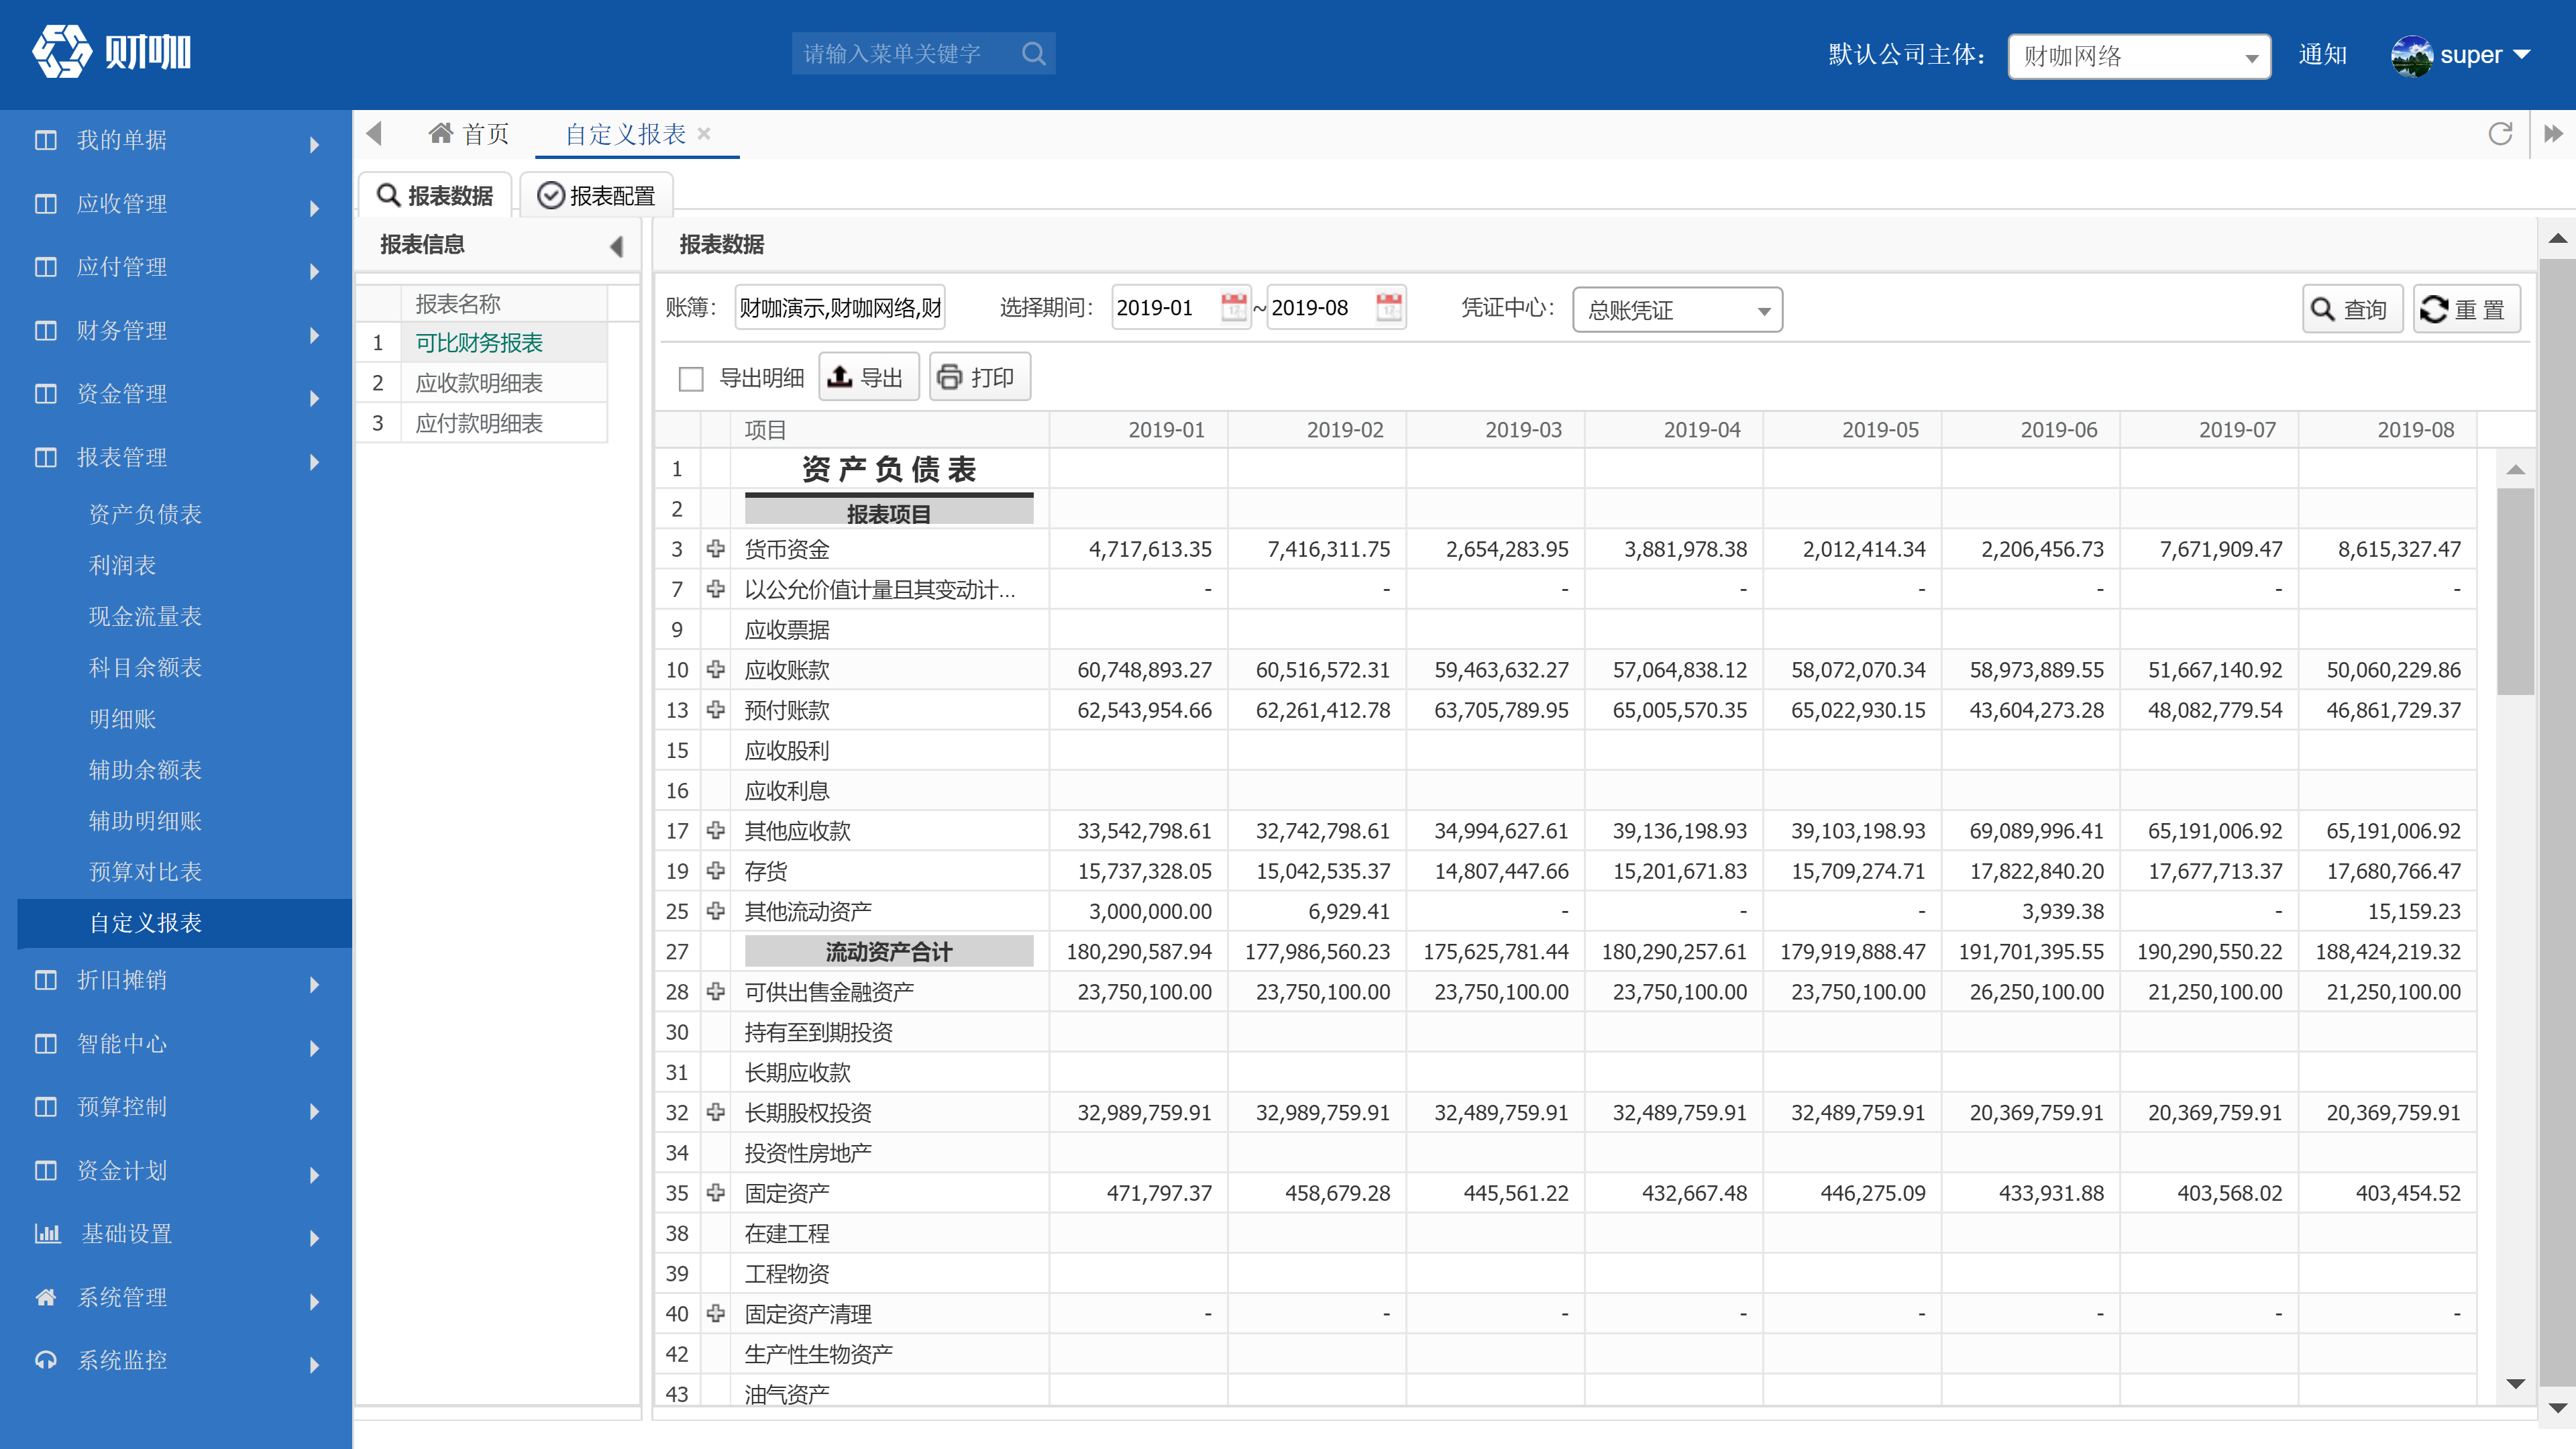Click the 查询 button

coord(2352,310)
